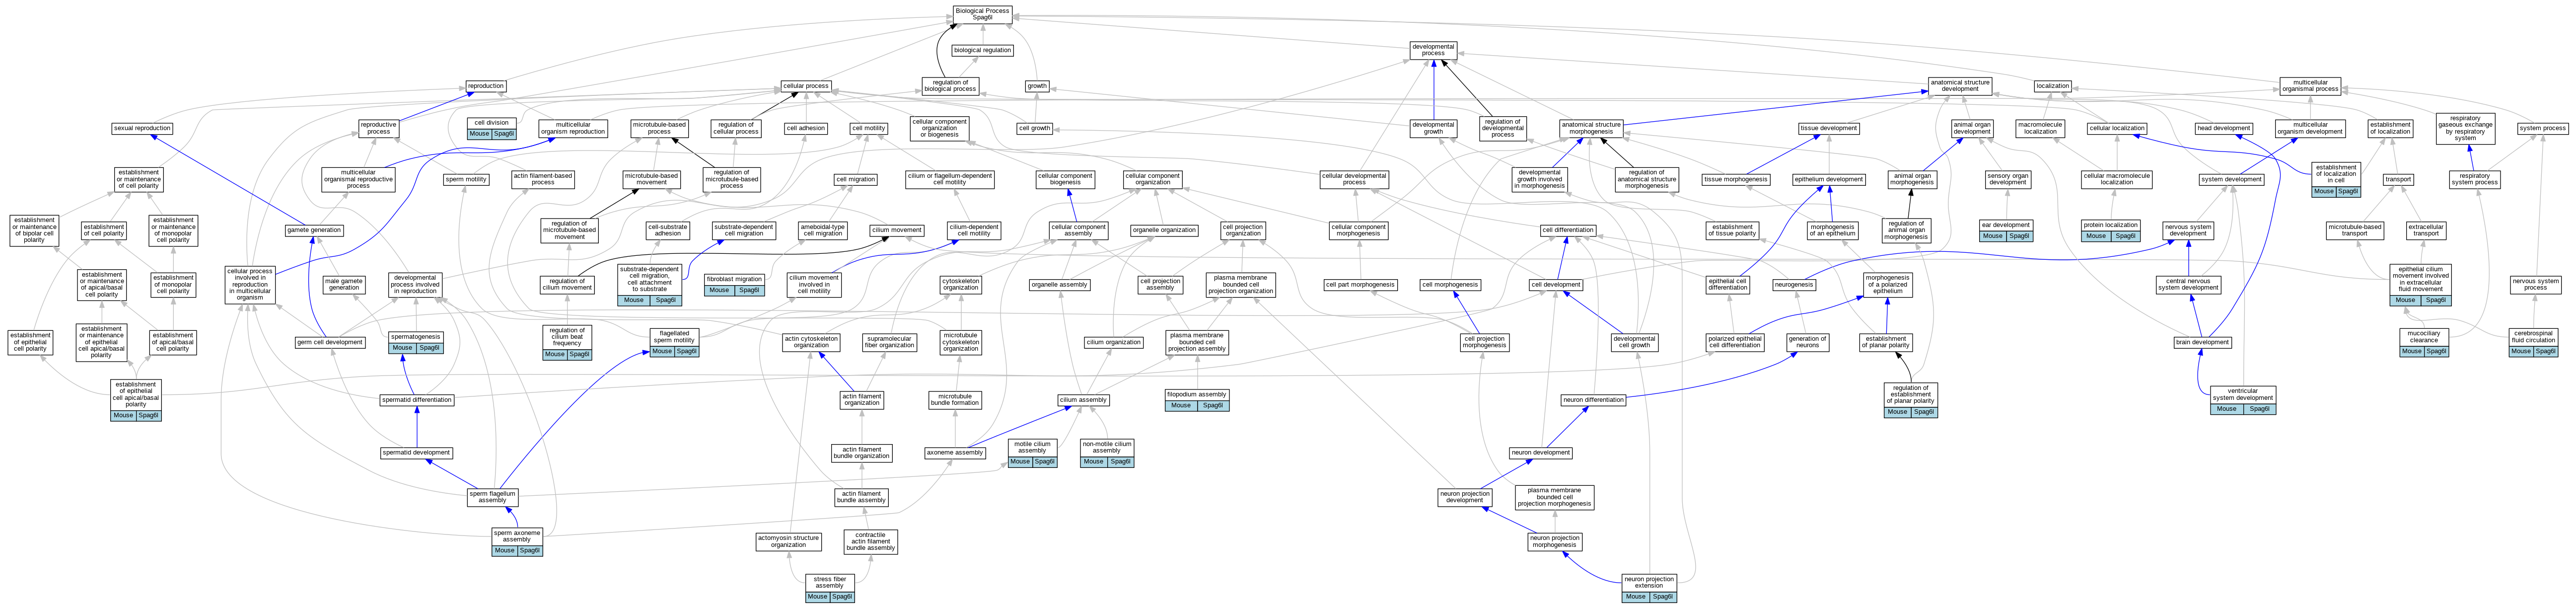The height and width of the screenshot is (608, 2576).
Task: Select the 'spermatid differentiation' node
Action: (417, 400)
